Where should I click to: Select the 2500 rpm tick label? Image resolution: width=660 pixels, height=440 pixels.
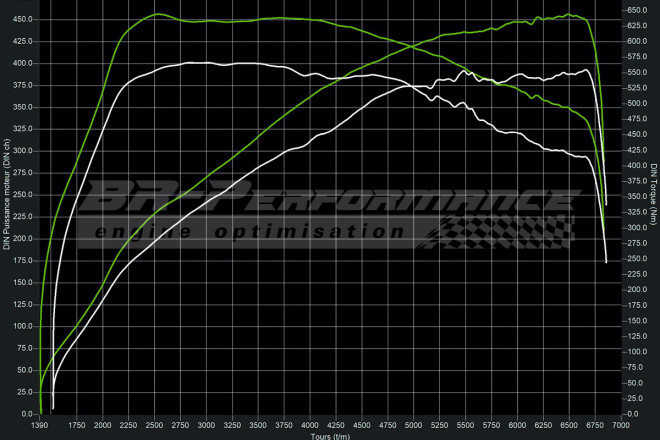click(x=154, y=425)
